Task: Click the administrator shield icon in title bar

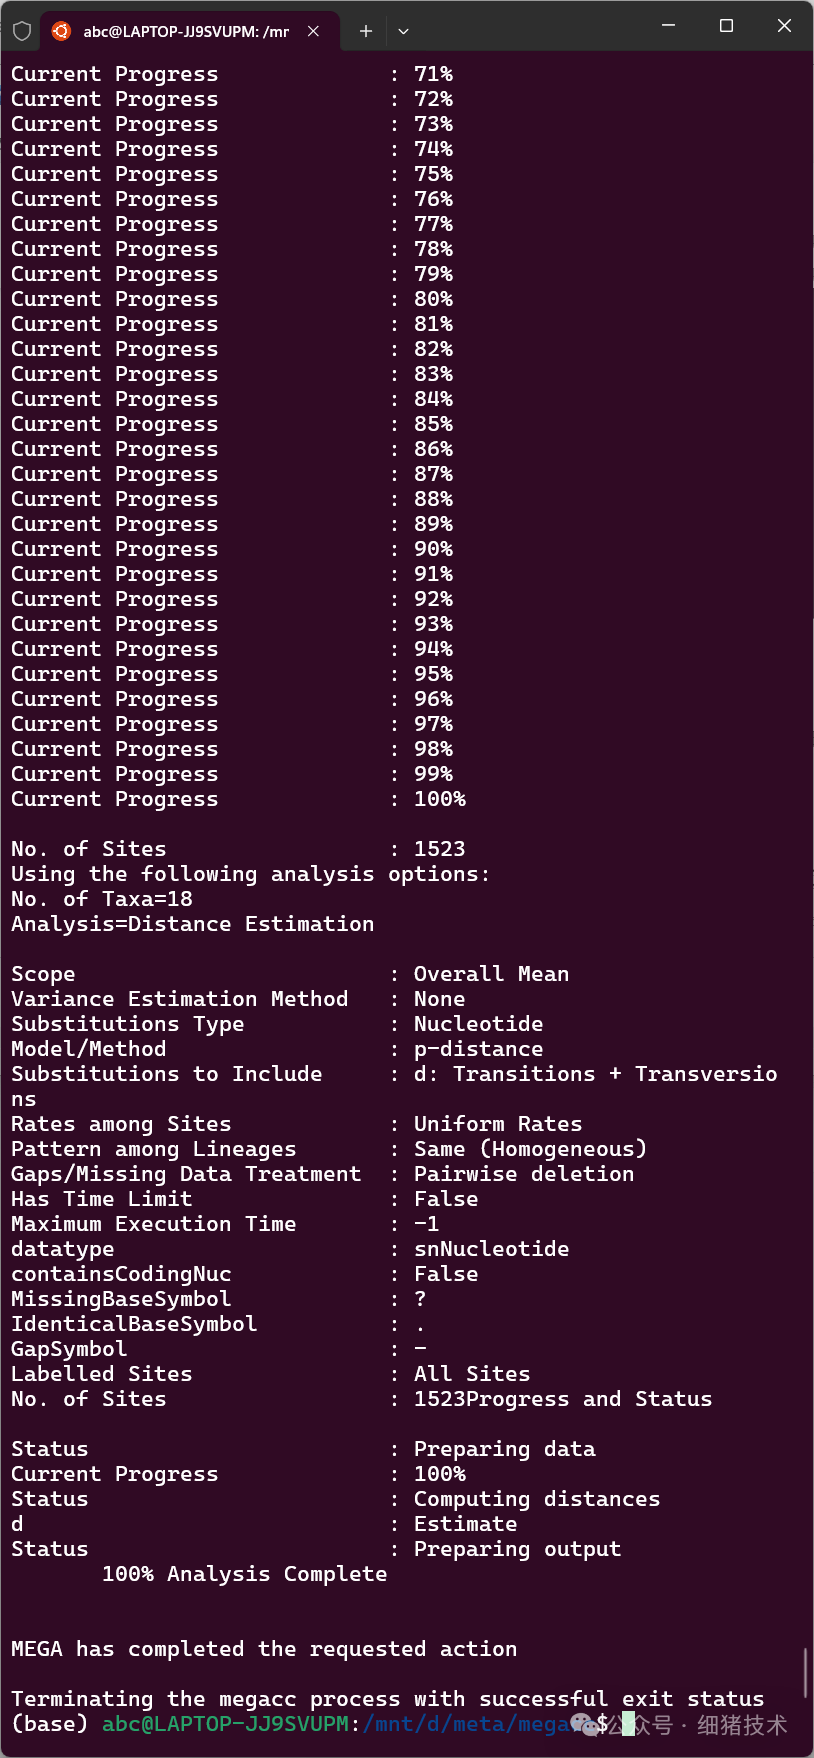Action: (22, 30)
